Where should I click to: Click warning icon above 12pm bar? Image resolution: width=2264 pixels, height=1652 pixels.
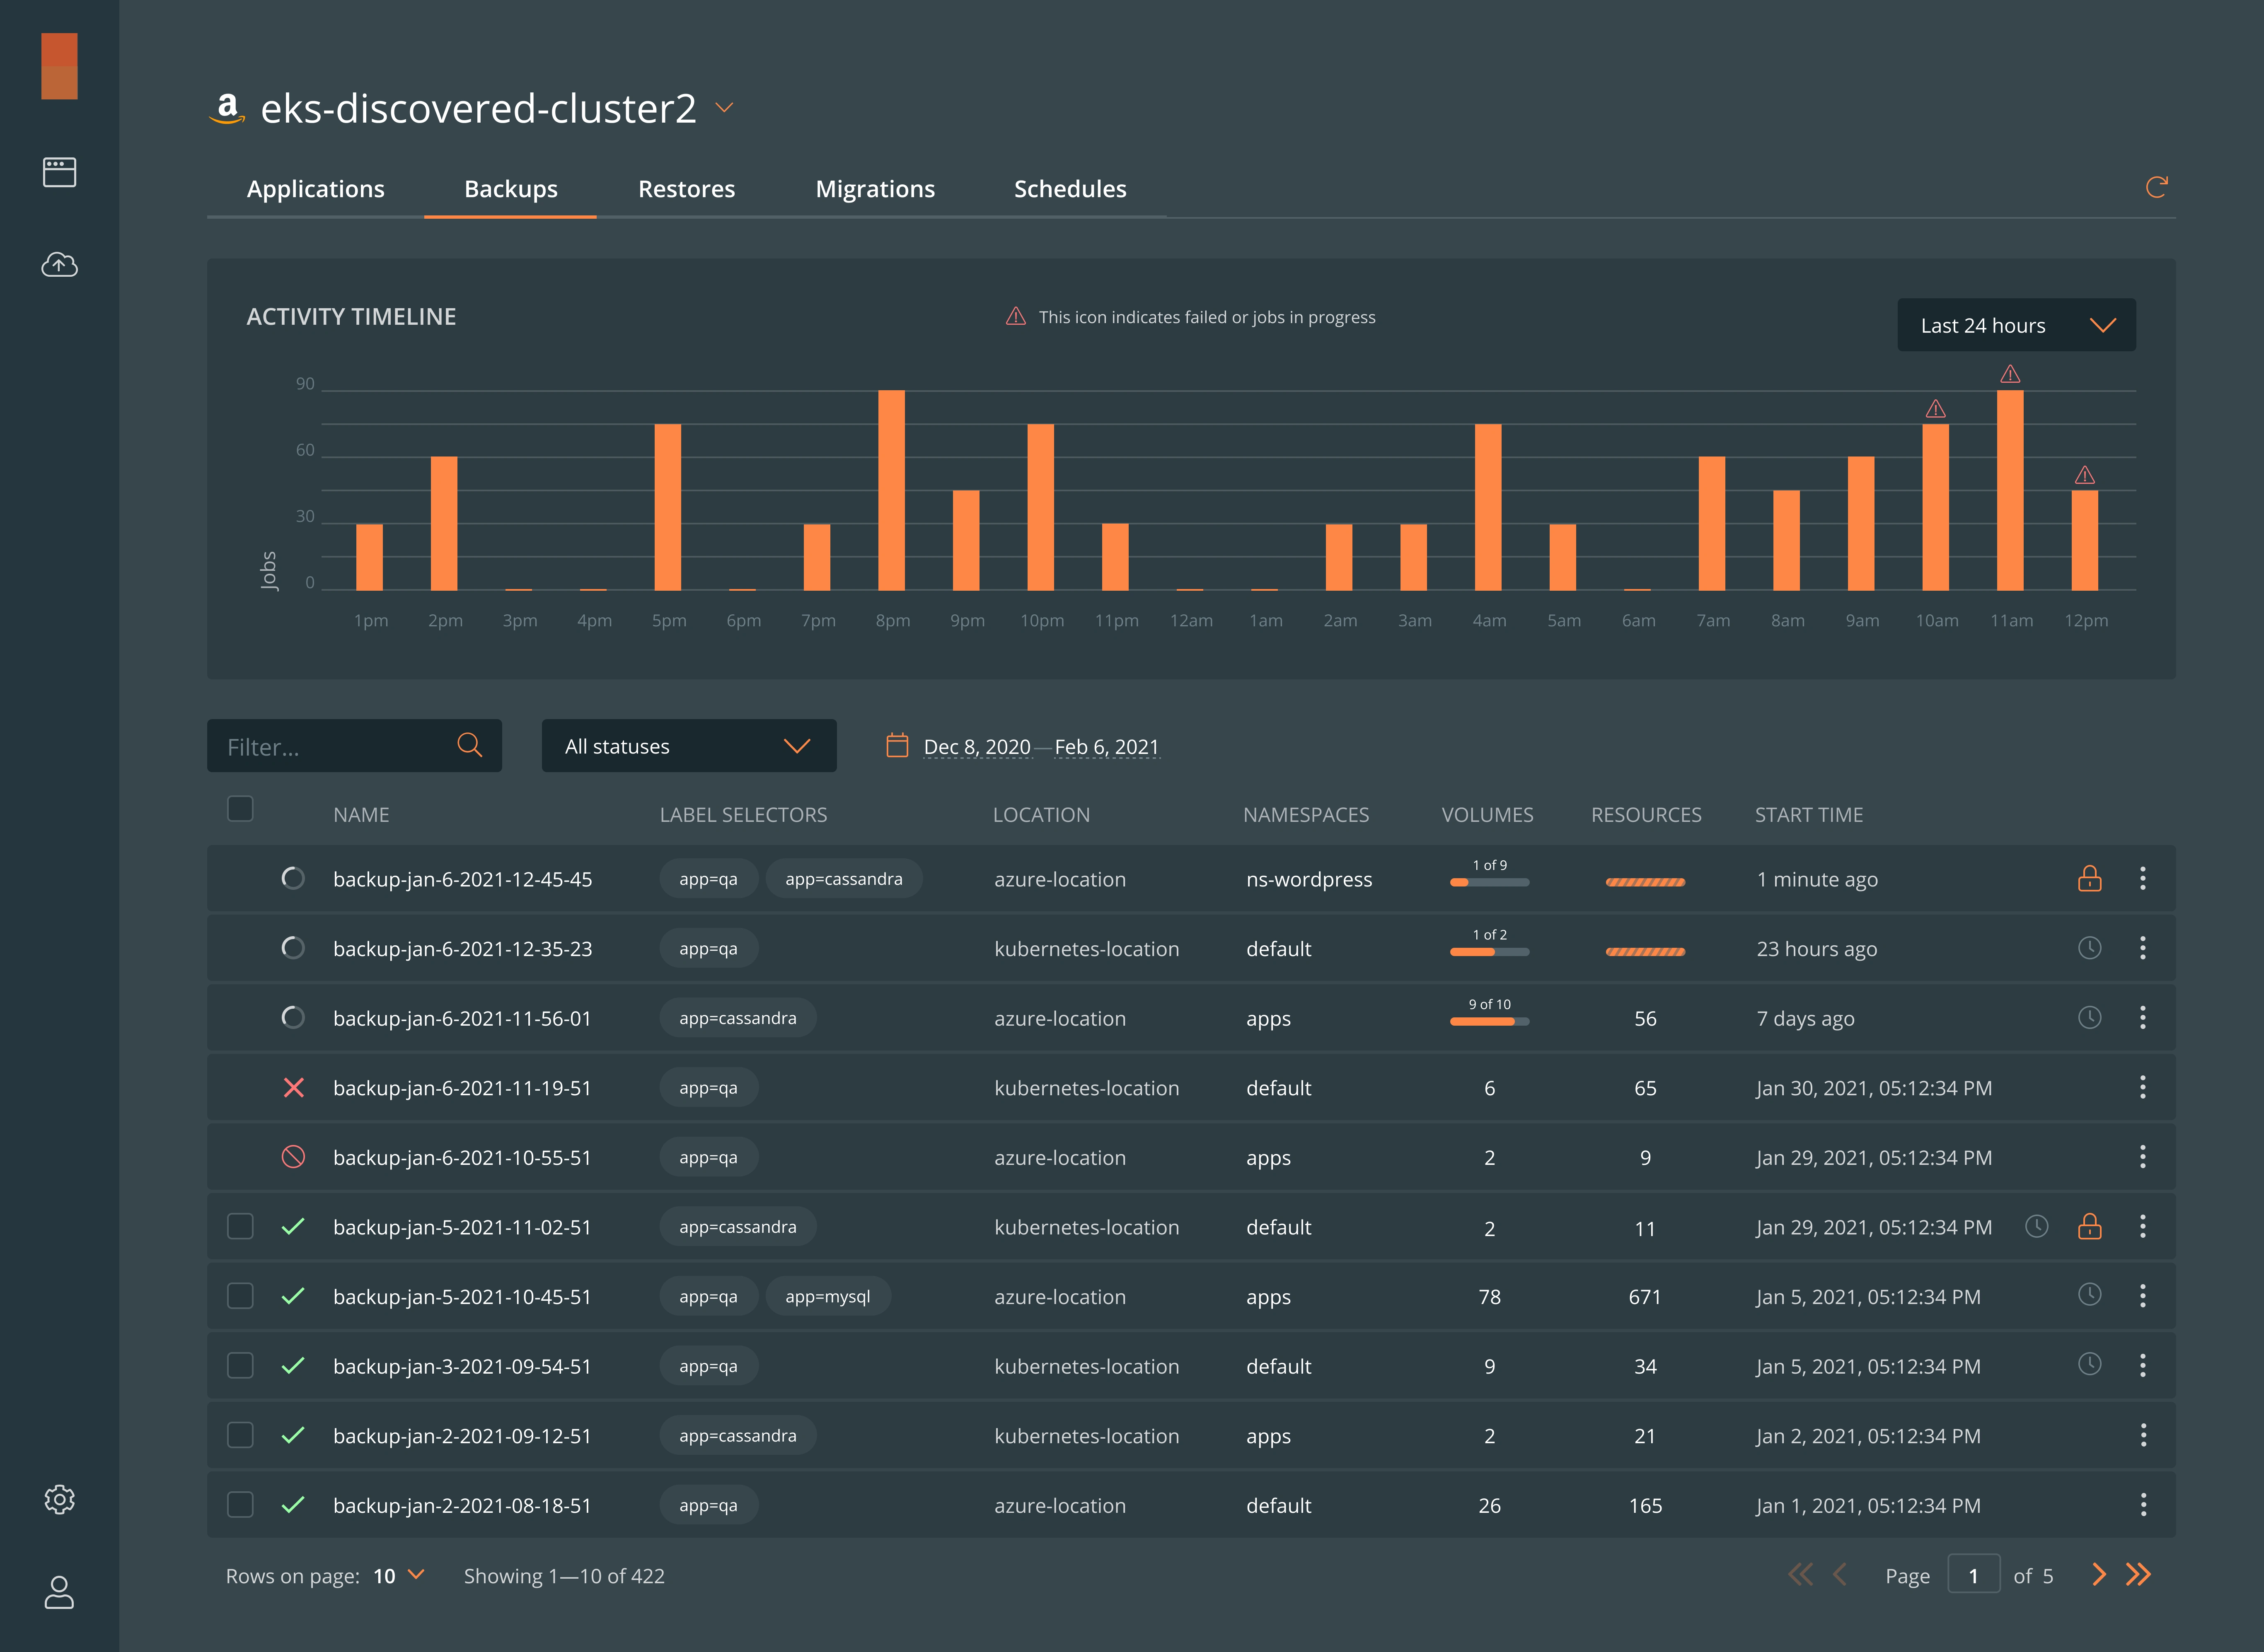point(2084,475)
